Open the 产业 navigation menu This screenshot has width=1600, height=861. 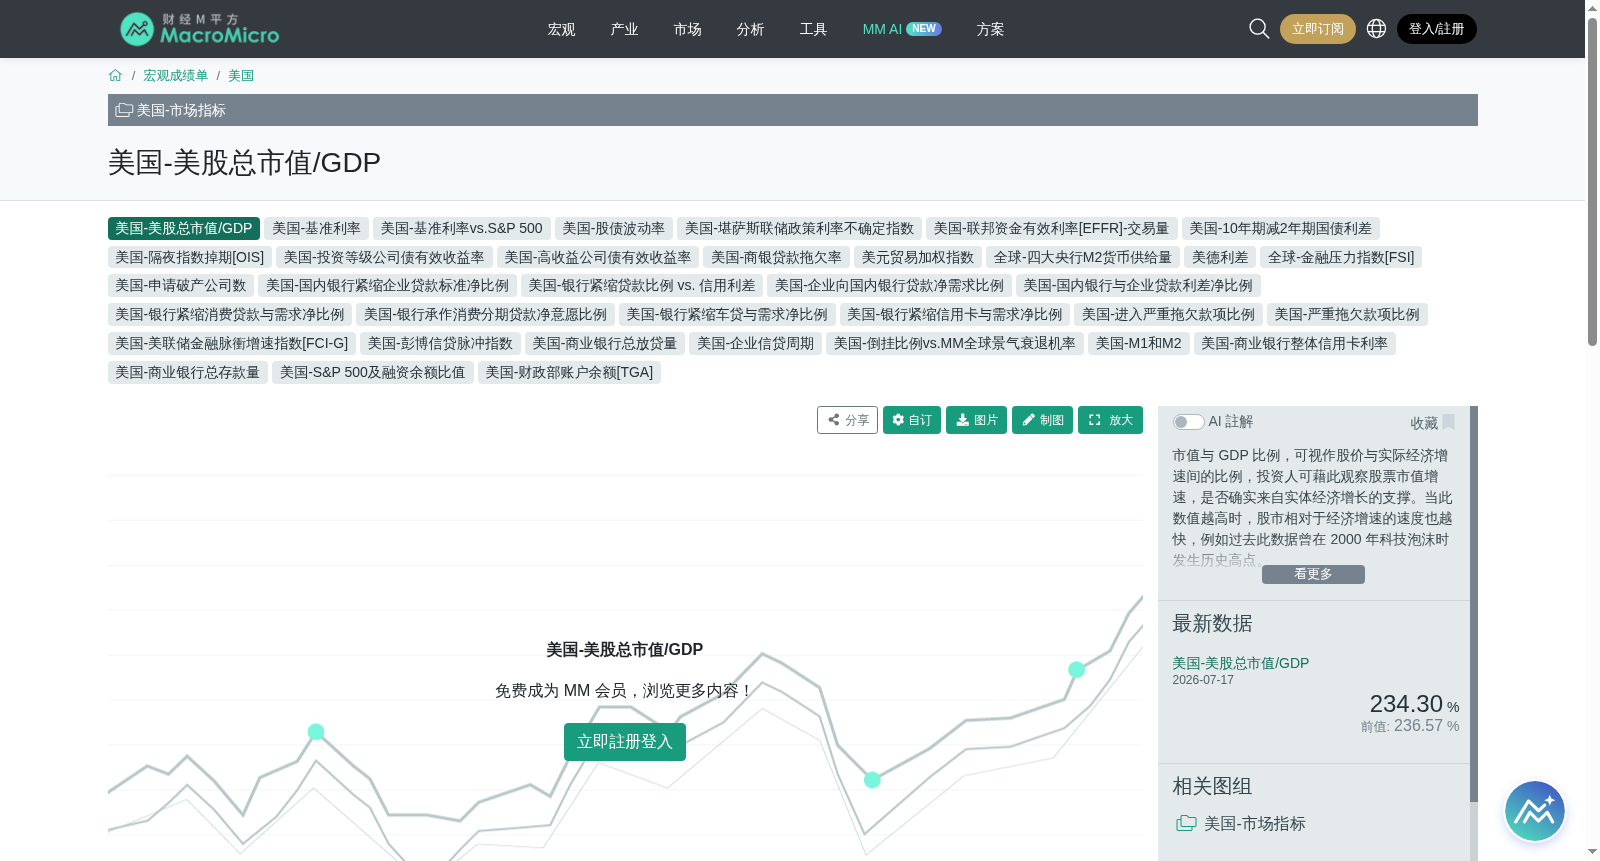(x=624, y=29)
